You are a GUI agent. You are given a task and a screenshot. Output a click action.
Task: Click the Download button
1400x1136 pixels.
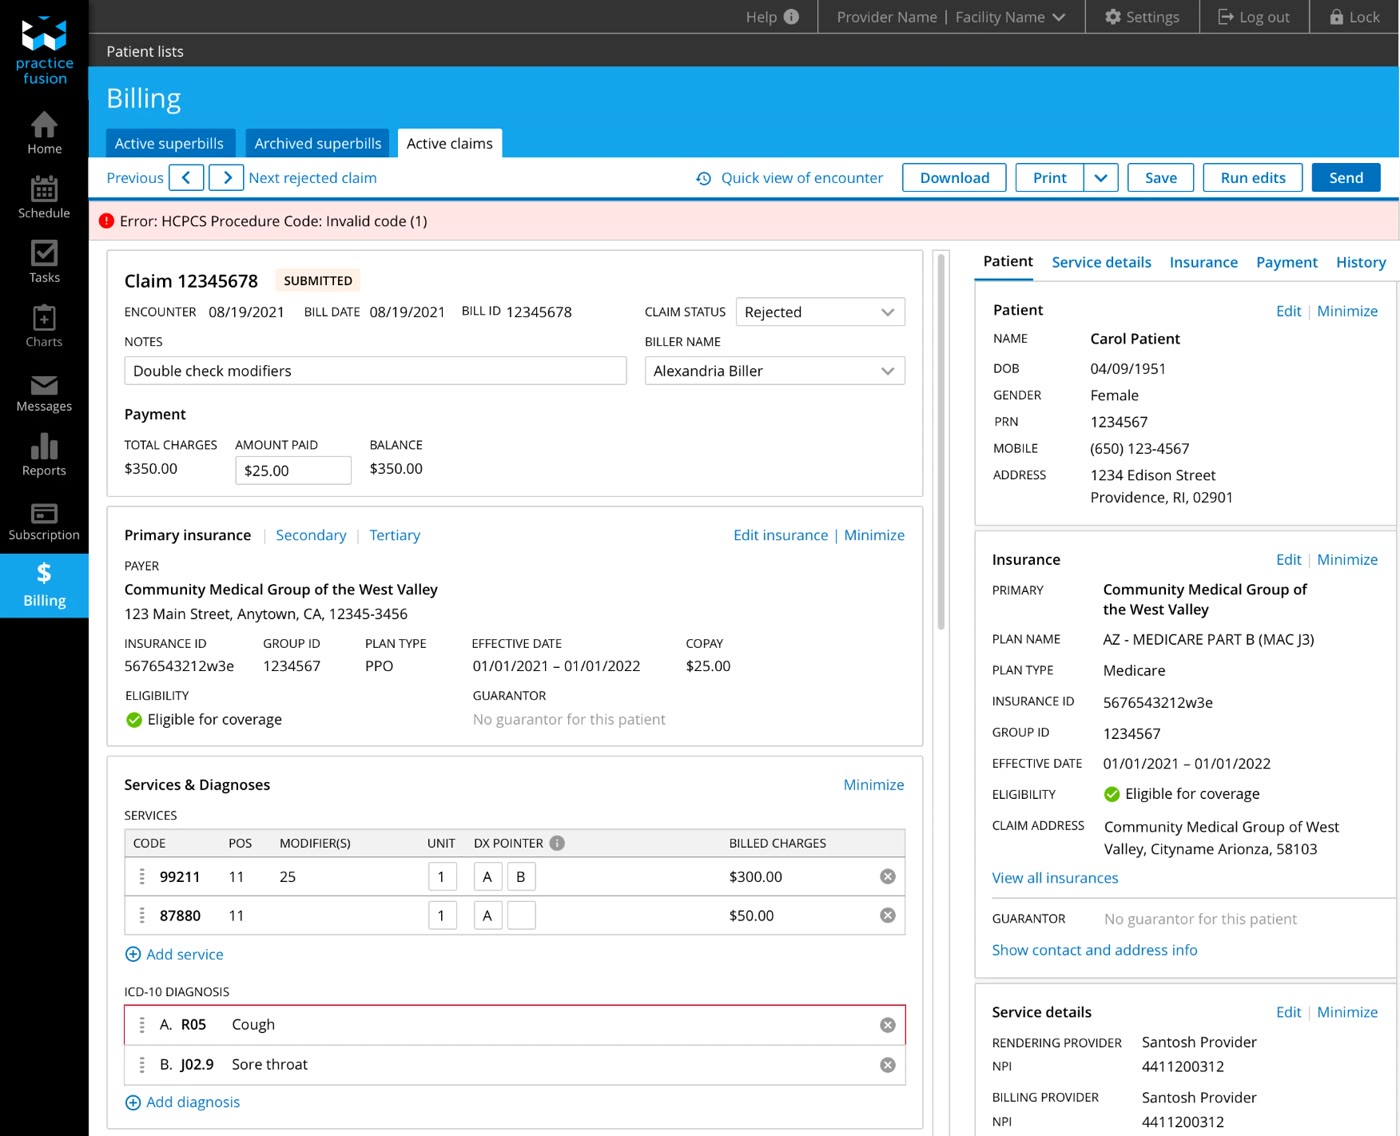[954, 178]
